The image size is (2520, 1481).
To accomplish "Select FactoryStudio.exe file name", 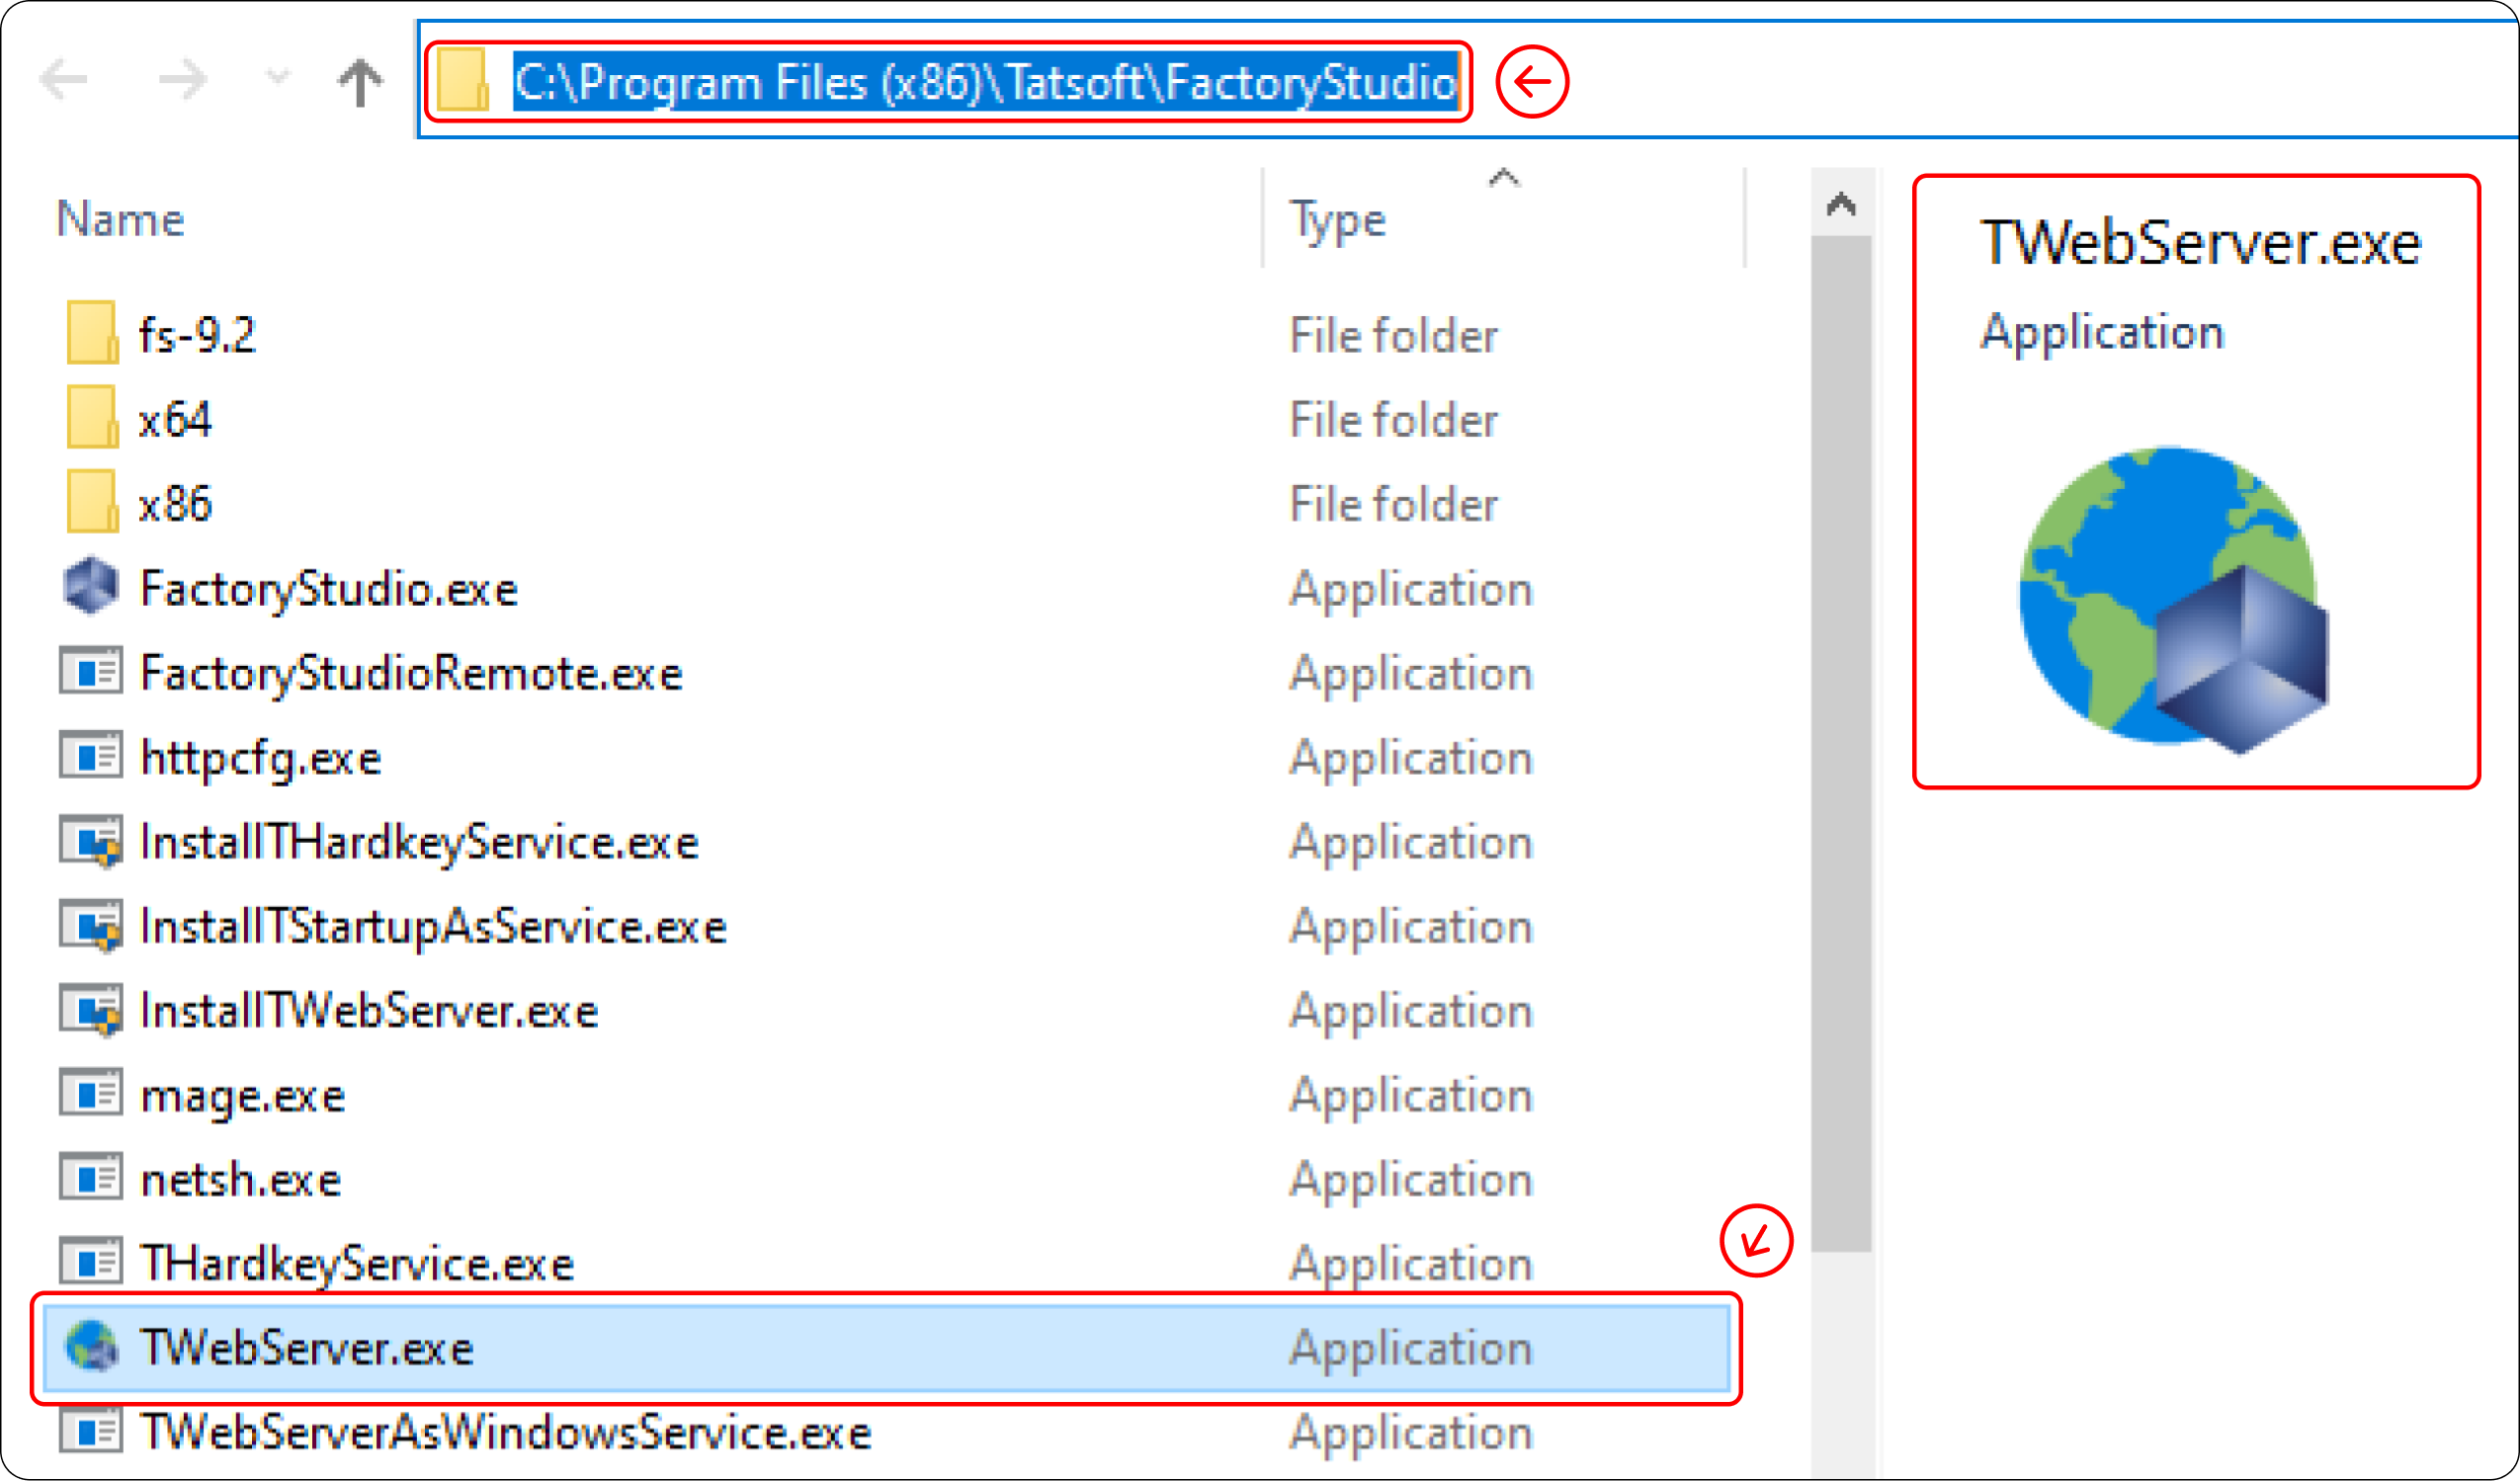I will coord(329,588).
